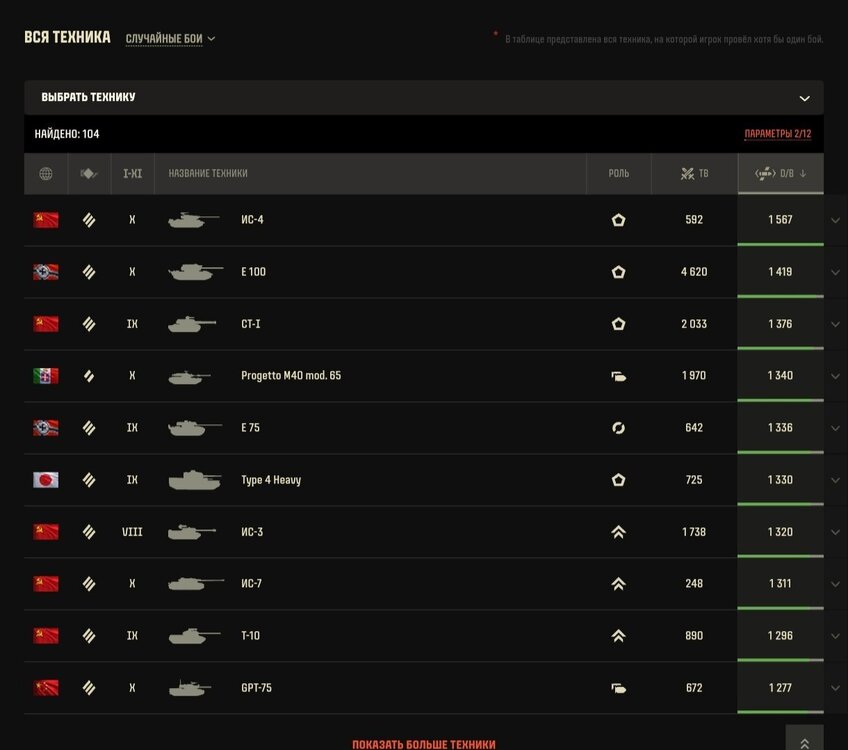848x750 pixels.
Task: Click the Japan flag on Type 4 Heavy
Action: tap(46, 480)
